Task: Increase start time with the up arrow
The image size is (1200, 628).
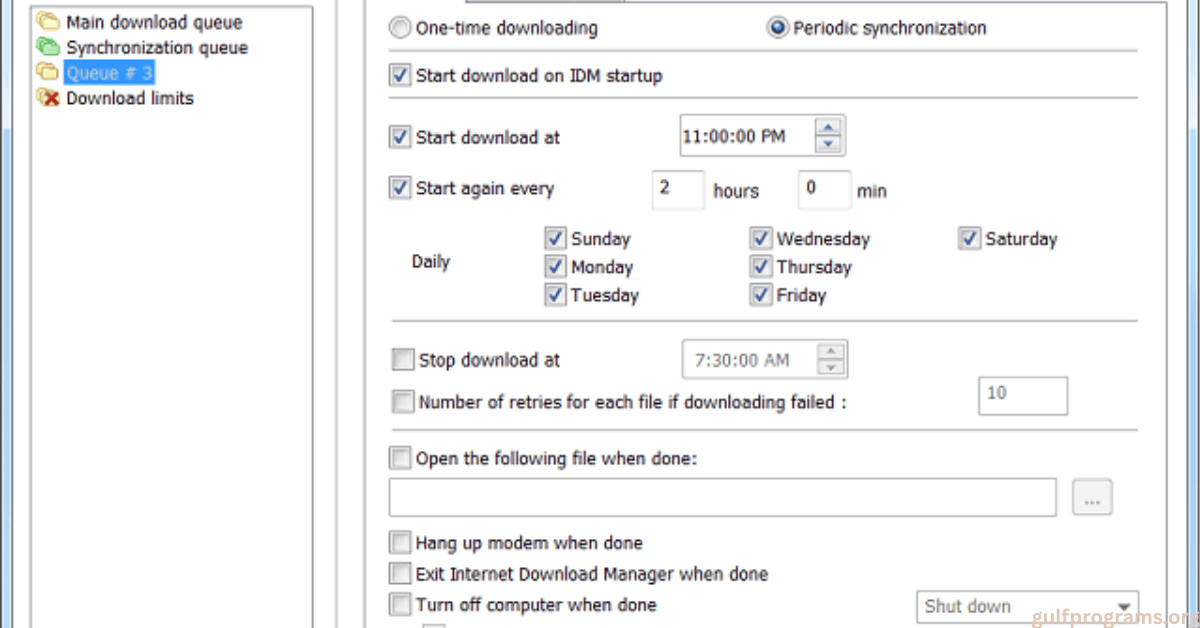Action: [x=827, y=126]
